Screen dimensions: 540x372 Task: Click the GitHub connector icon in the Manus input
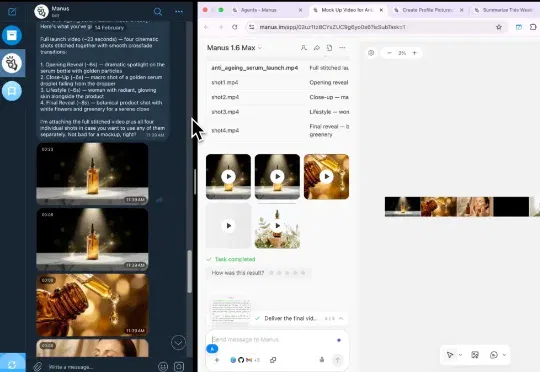point(241,360)
